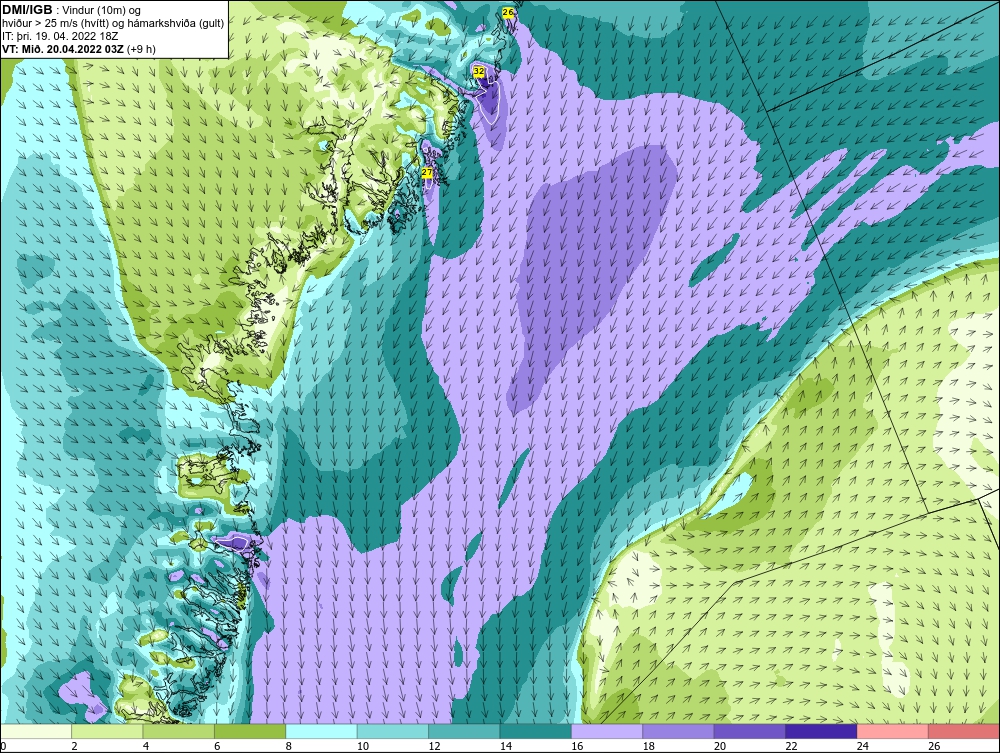This screenshot has height=753, width=1000.
Task: Click the legend scale value 6
Action: 217,746
